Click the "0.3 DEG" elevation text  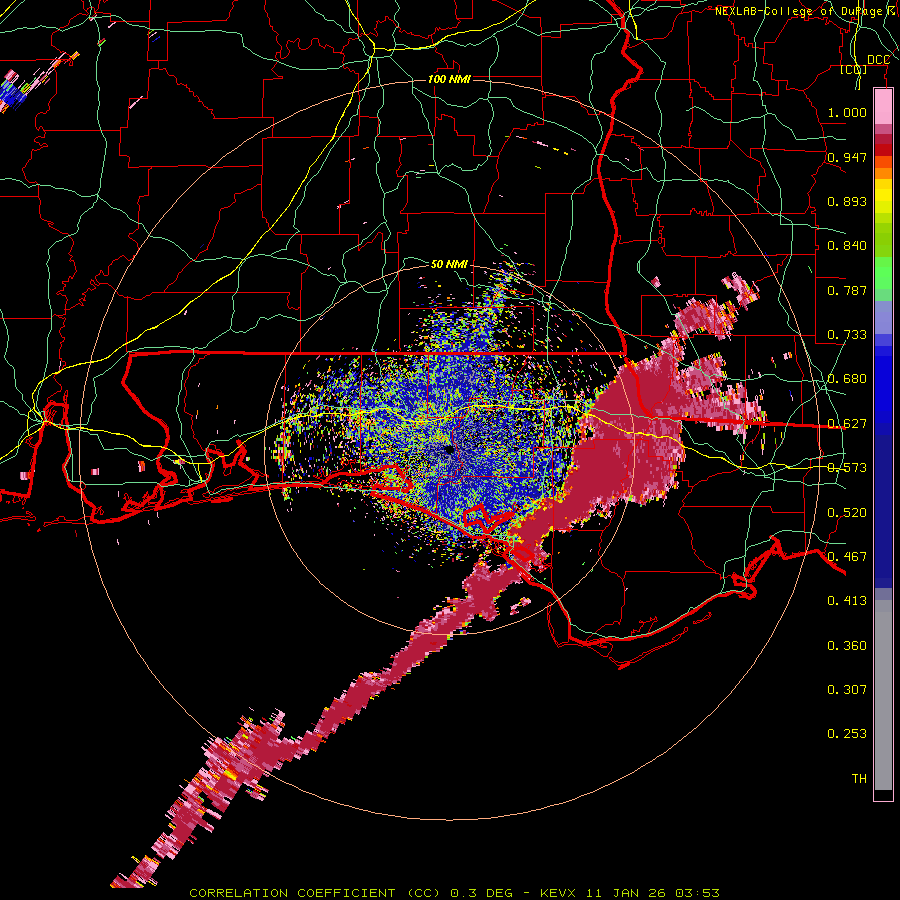481,893
